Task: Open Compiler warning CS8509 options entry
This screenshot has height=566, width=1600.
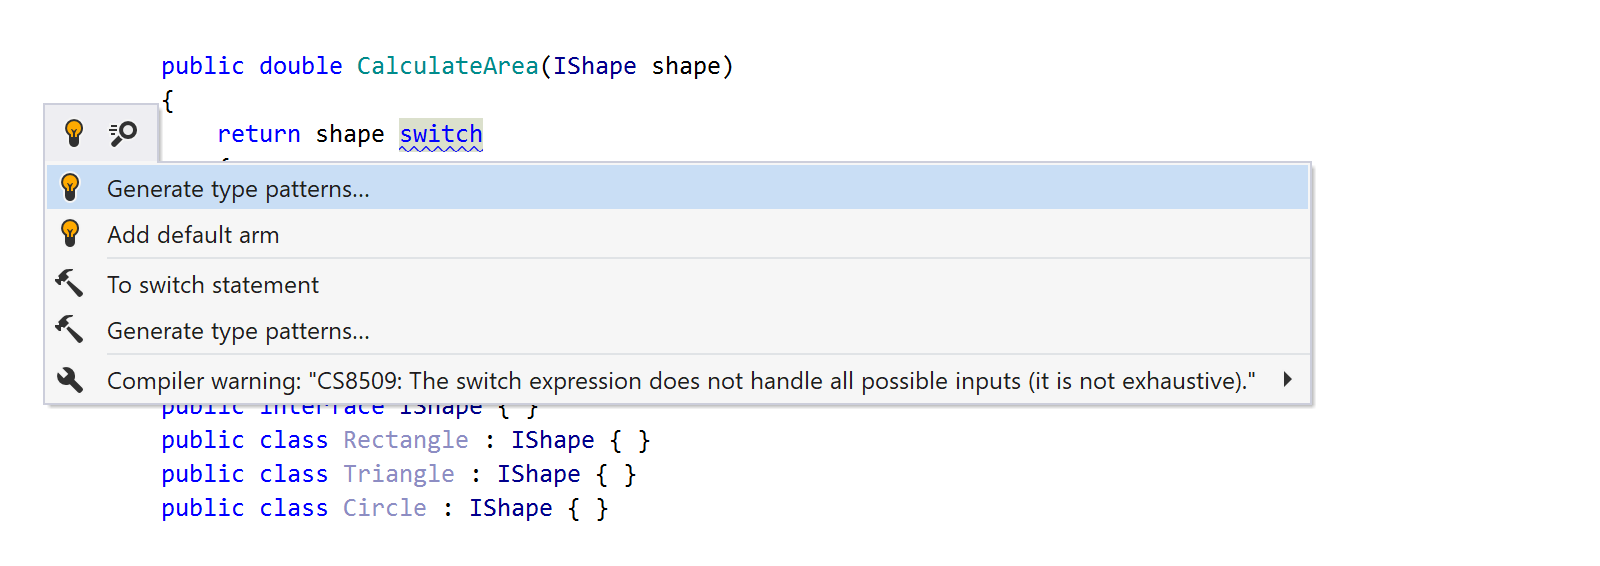Action: pos(678,381)
